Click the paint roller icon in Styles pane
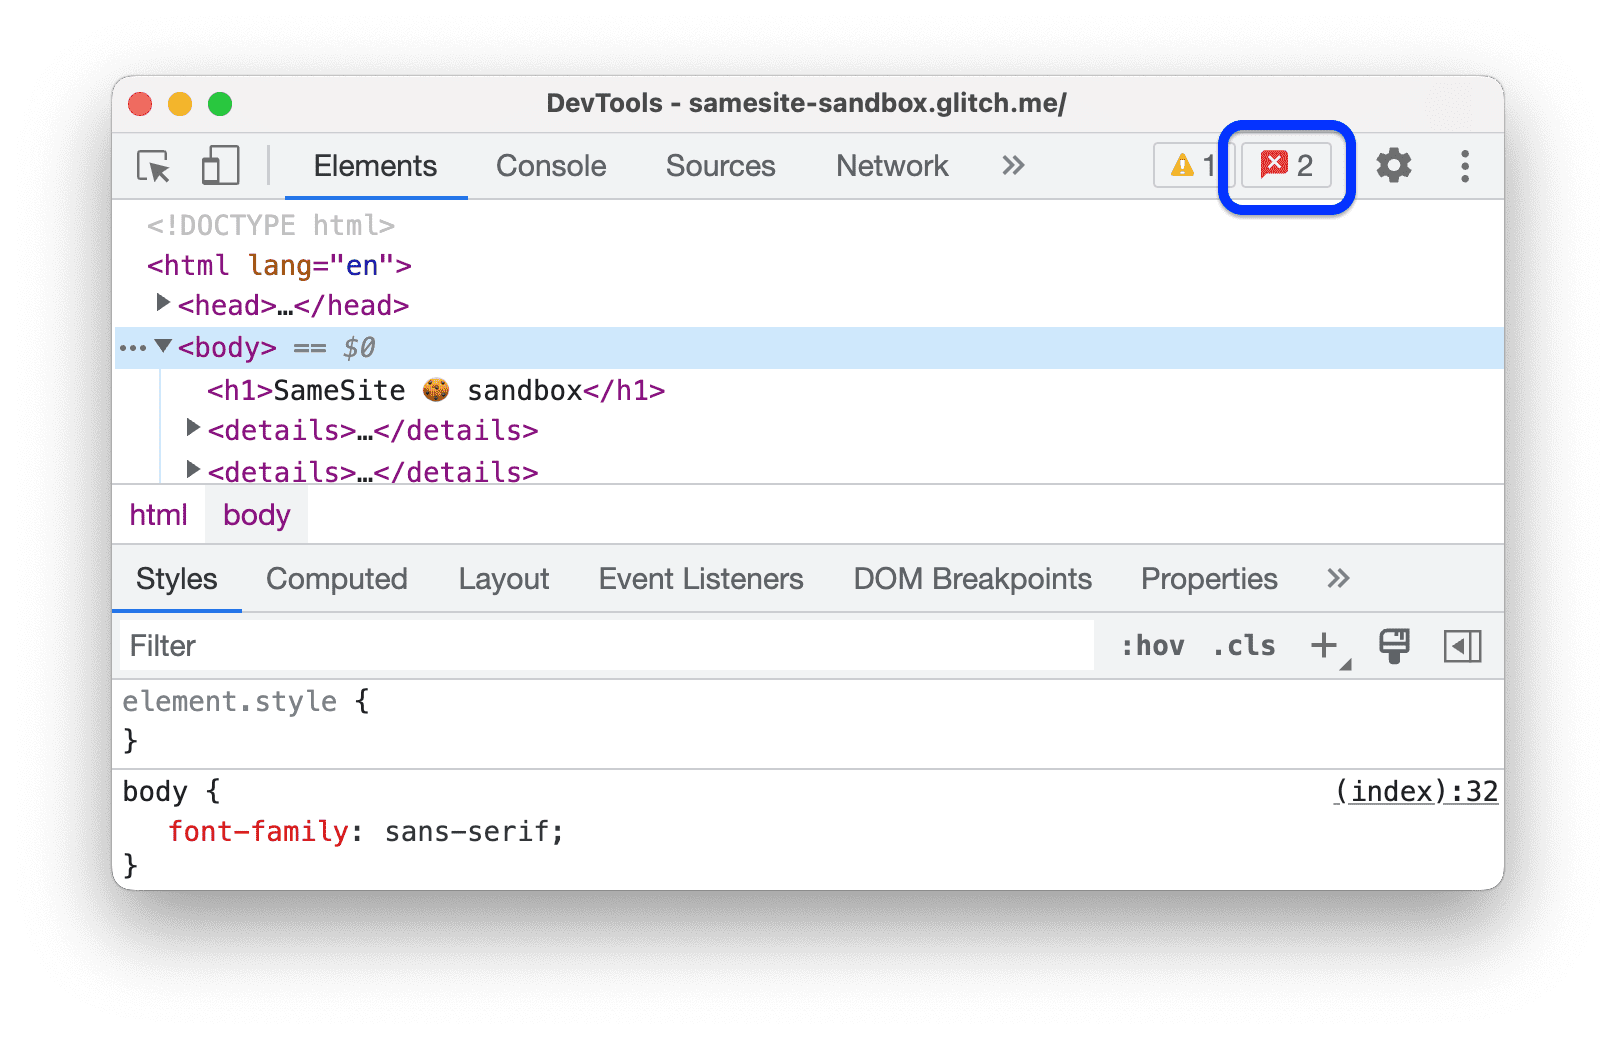The height and width of the screenshot is (1038, 1616). [1394, 645]
